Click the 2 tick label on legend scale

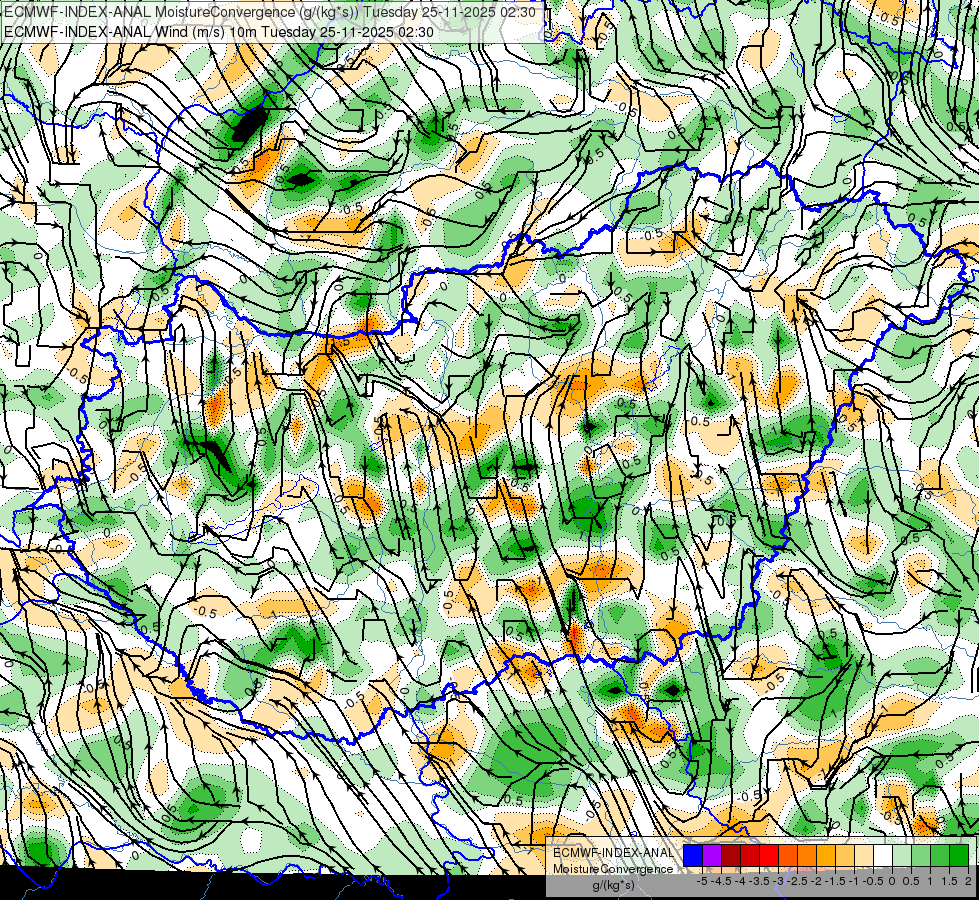coord(967,881)
